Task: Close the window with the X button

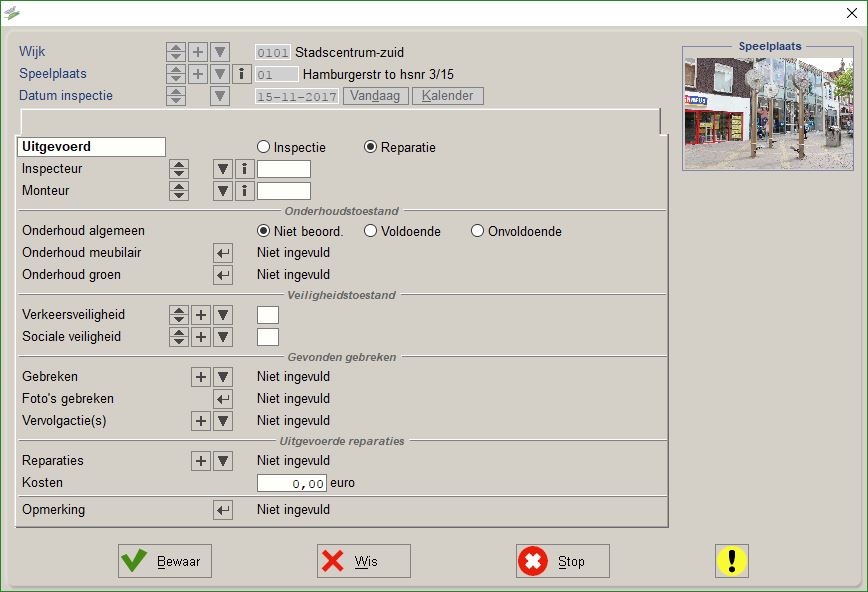Action: click(852, 13)
